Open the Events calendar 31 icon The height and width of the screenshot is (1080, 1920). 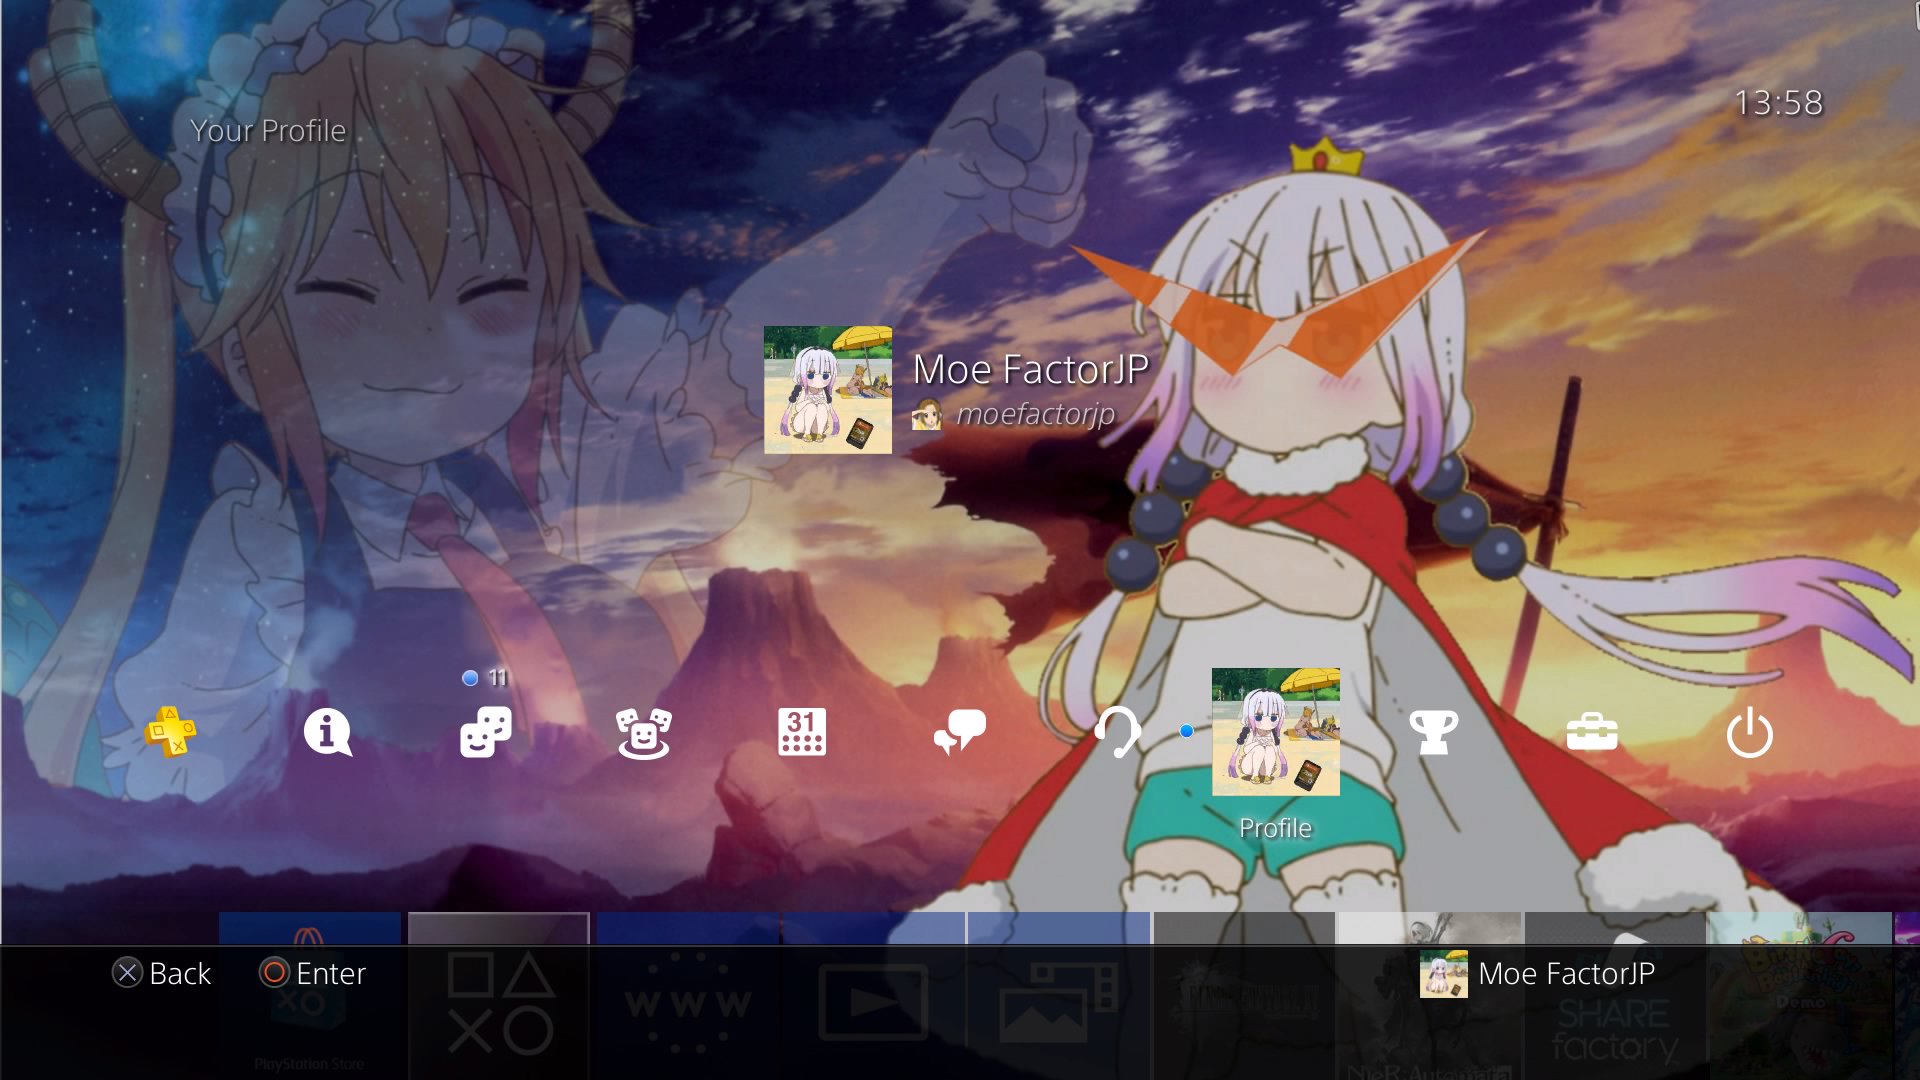point(801,732)
